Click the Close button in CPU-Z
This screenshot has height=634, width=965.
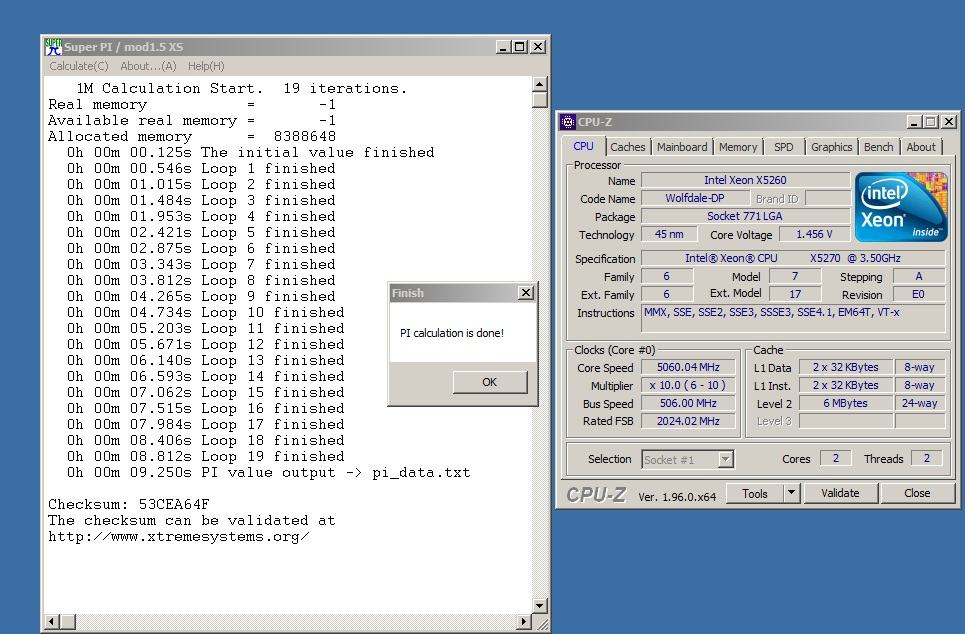click(917, 493)
